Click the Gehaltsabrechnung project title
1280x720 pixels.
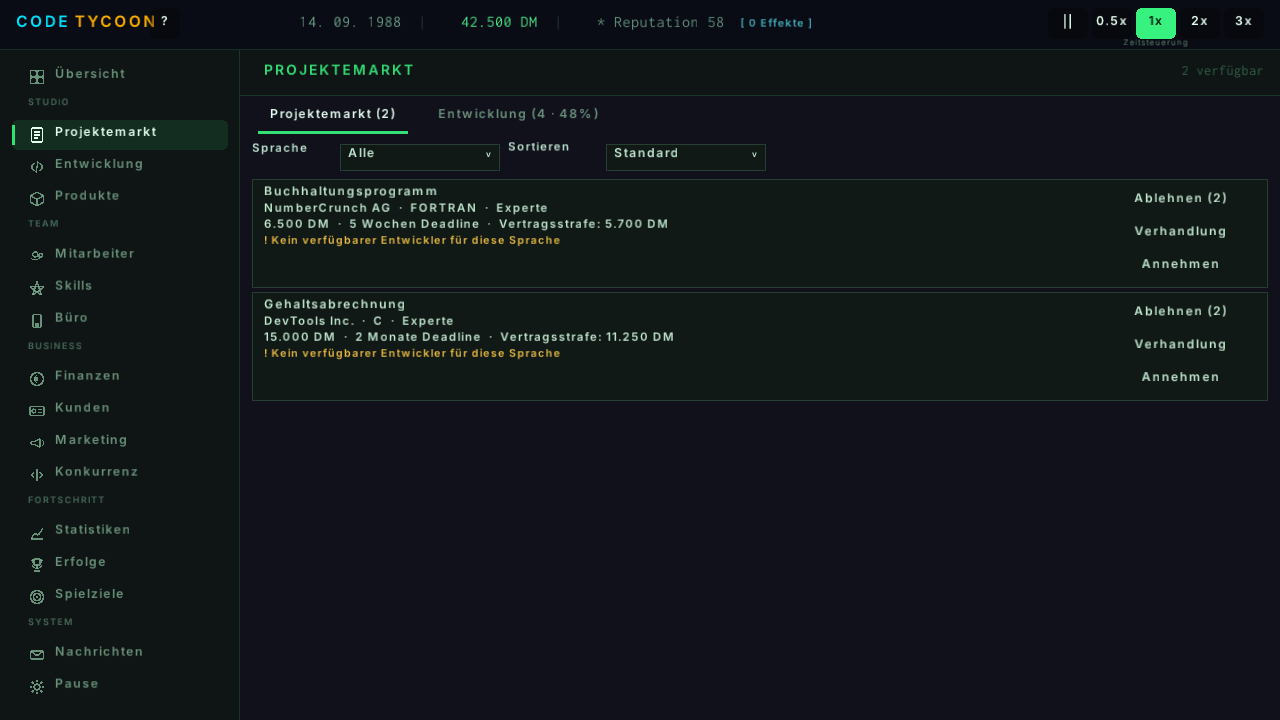pyautogui.click(x=335, y=304)
